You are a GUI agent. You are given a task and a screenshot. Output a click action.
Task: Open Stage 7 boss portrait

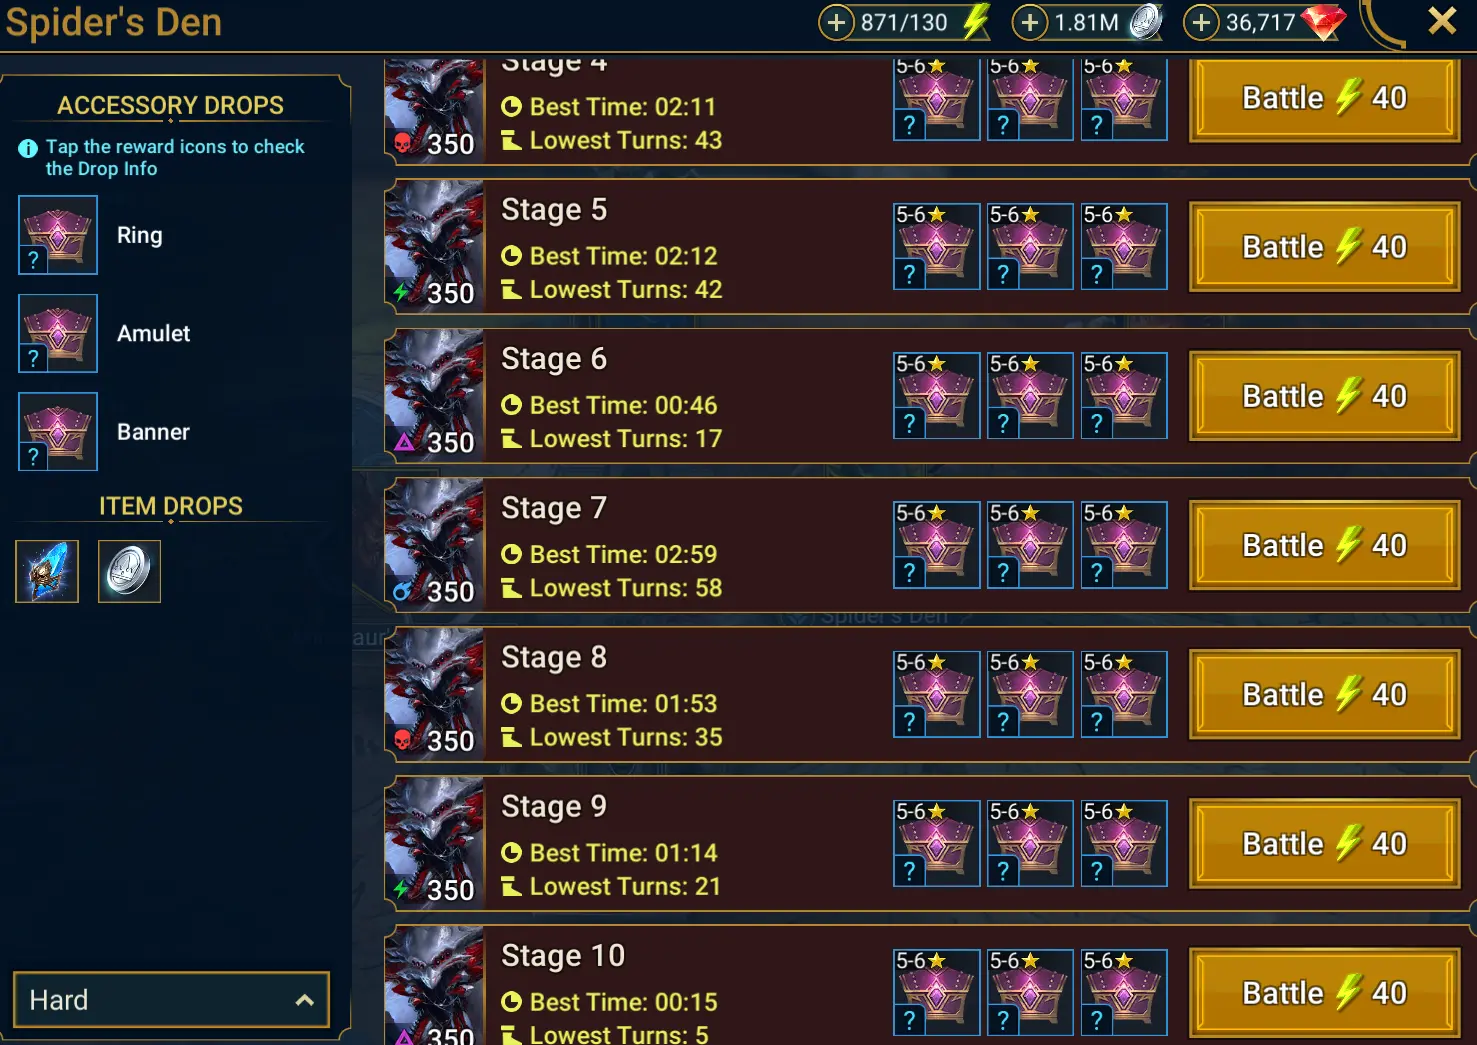click(x=434, y=544)
